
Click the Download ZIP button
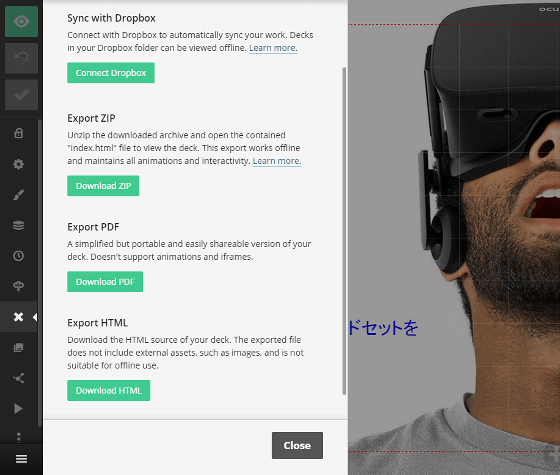[103, 186]
